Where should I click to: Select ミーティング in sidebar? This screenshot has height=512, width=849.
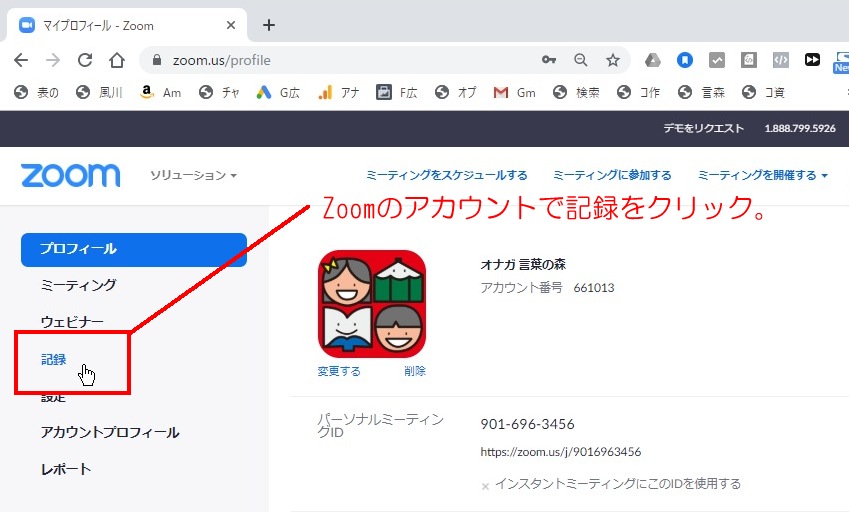click(78, 285)
